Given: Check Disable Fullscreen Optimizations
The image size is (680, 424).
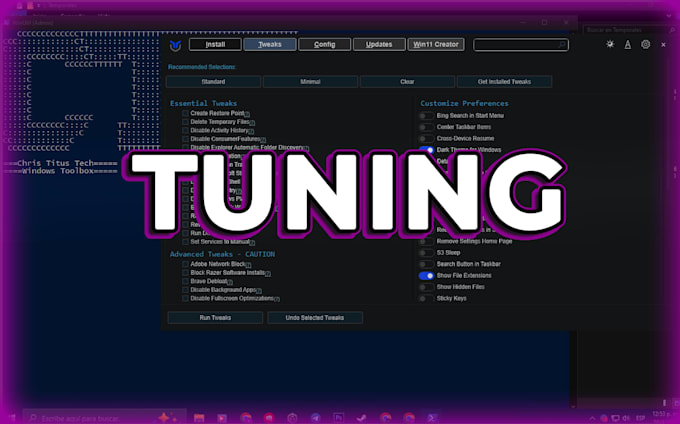Looking at the screenshot, I should point(185,299).
